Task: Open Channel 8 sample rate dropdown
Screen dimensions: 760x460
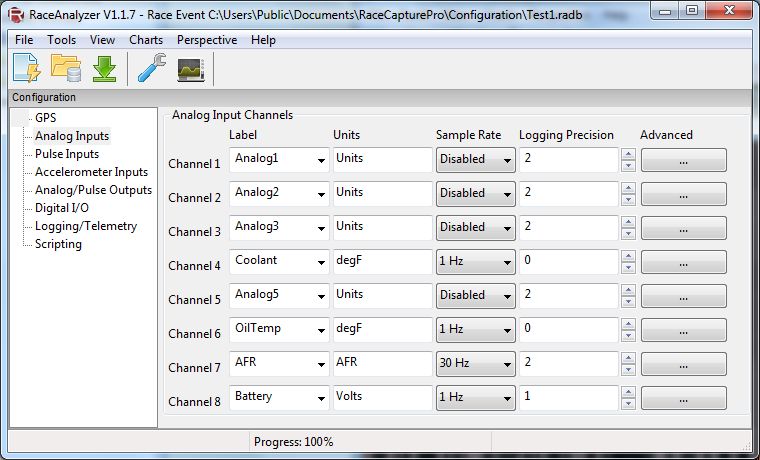Action: (475, 397)
